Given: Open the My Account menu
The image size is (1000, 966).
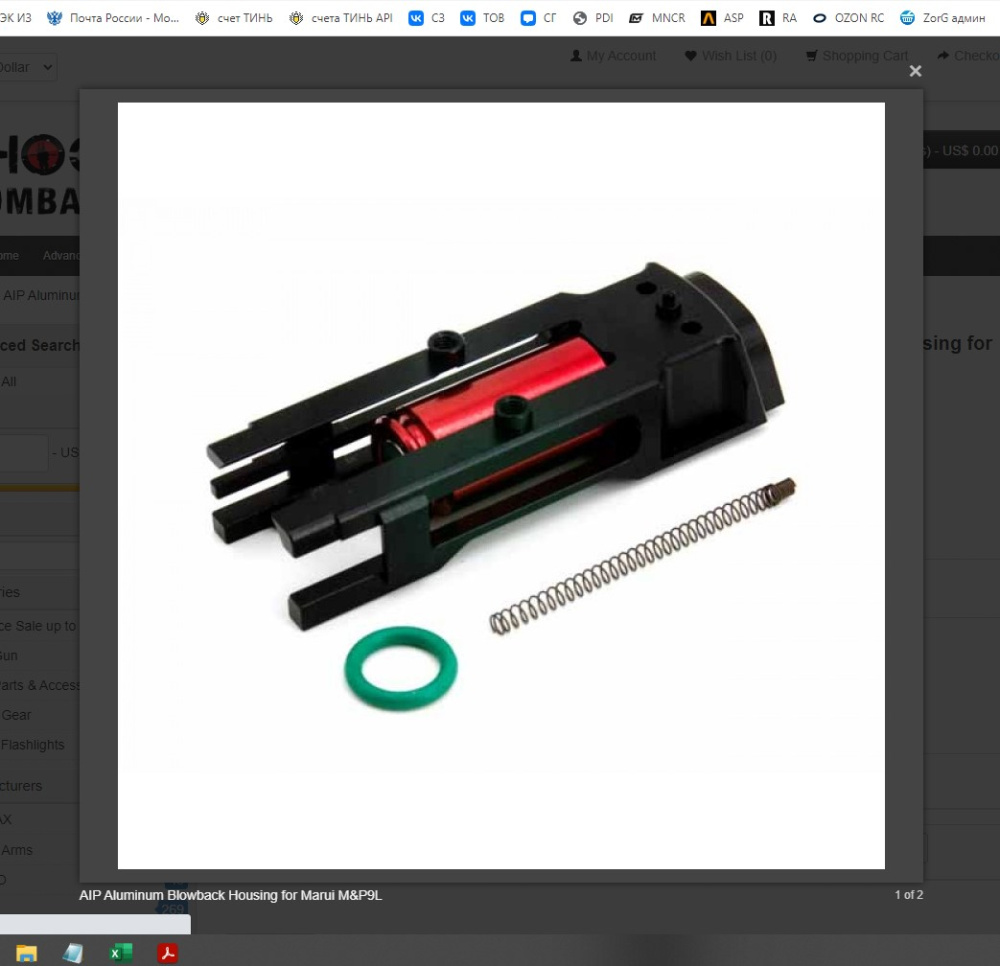Looking at the screenshot, I should 613,56.
